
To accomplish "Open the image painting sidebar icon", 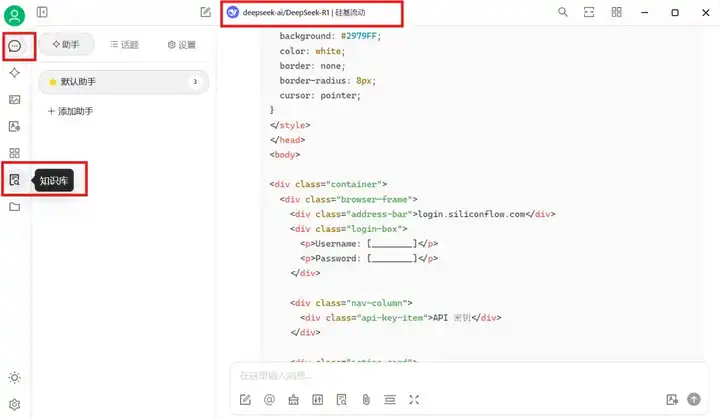I will point(15,99).
